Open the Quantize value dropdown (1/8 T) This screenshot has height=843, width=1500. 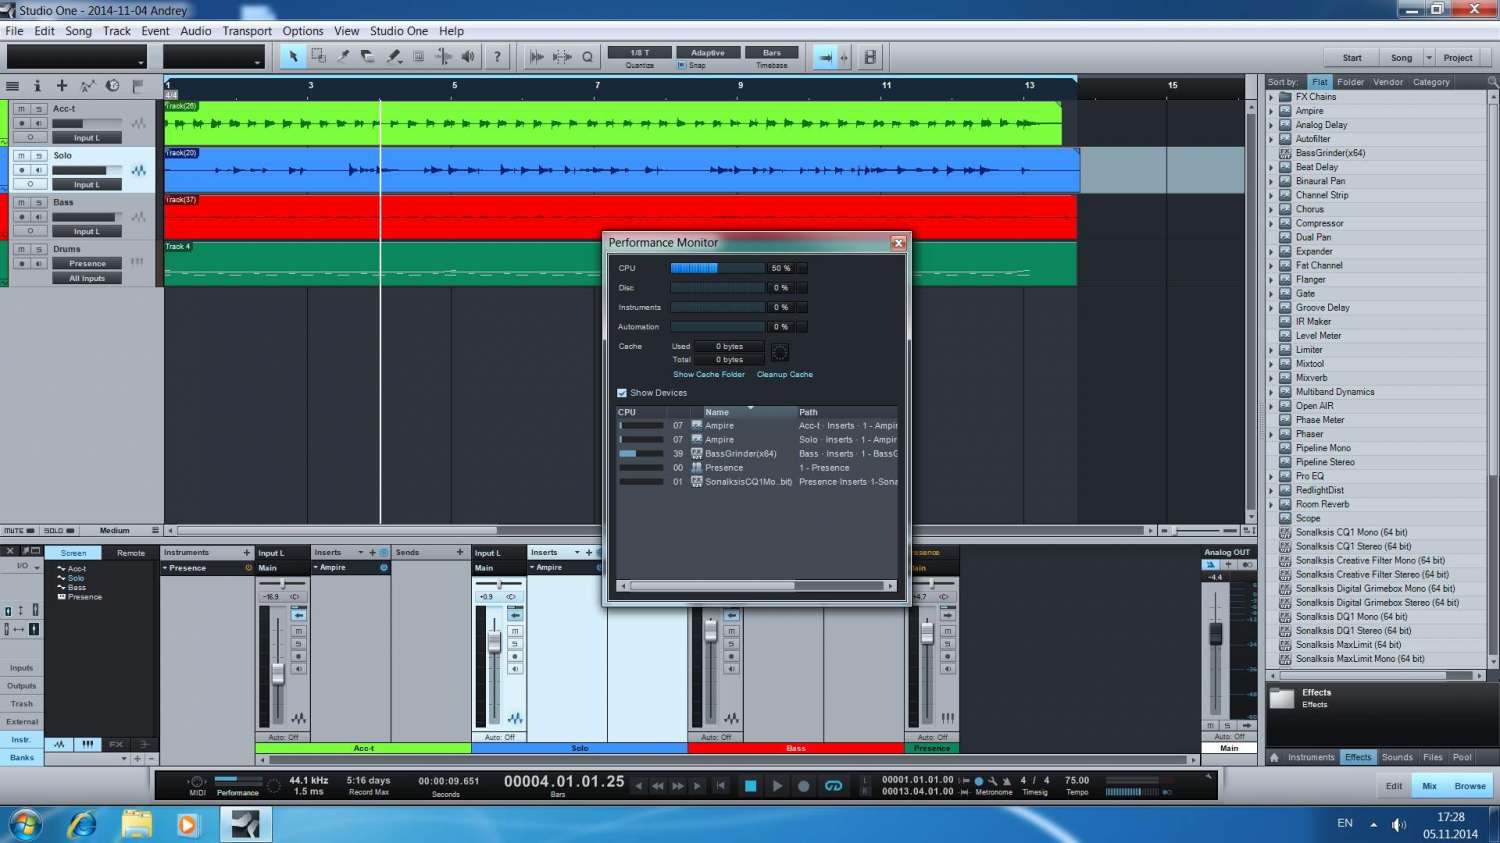pyautogui.click(x=640, y=52)
